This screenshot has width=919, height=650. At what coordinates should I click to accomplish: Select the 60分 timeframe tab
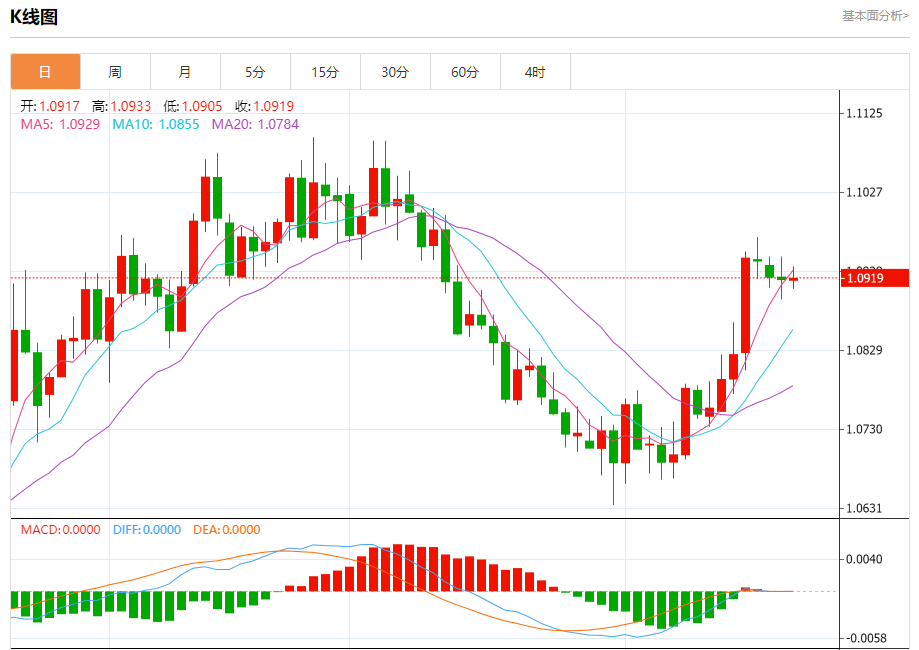(x=465, y=72)
